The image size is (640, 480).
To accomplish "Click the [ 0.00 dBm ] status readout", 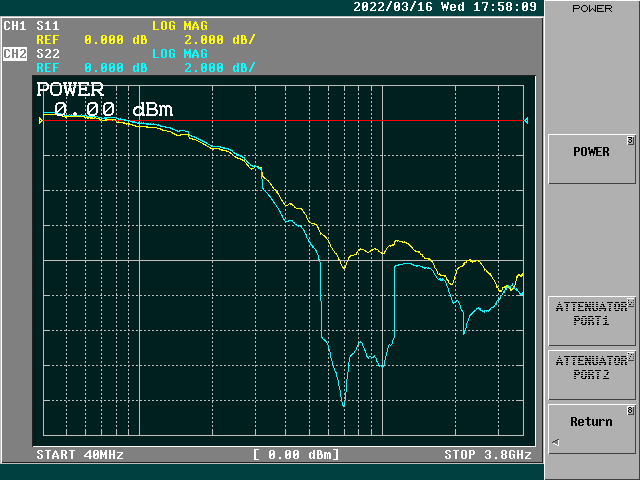I will [x=296, y=455].
